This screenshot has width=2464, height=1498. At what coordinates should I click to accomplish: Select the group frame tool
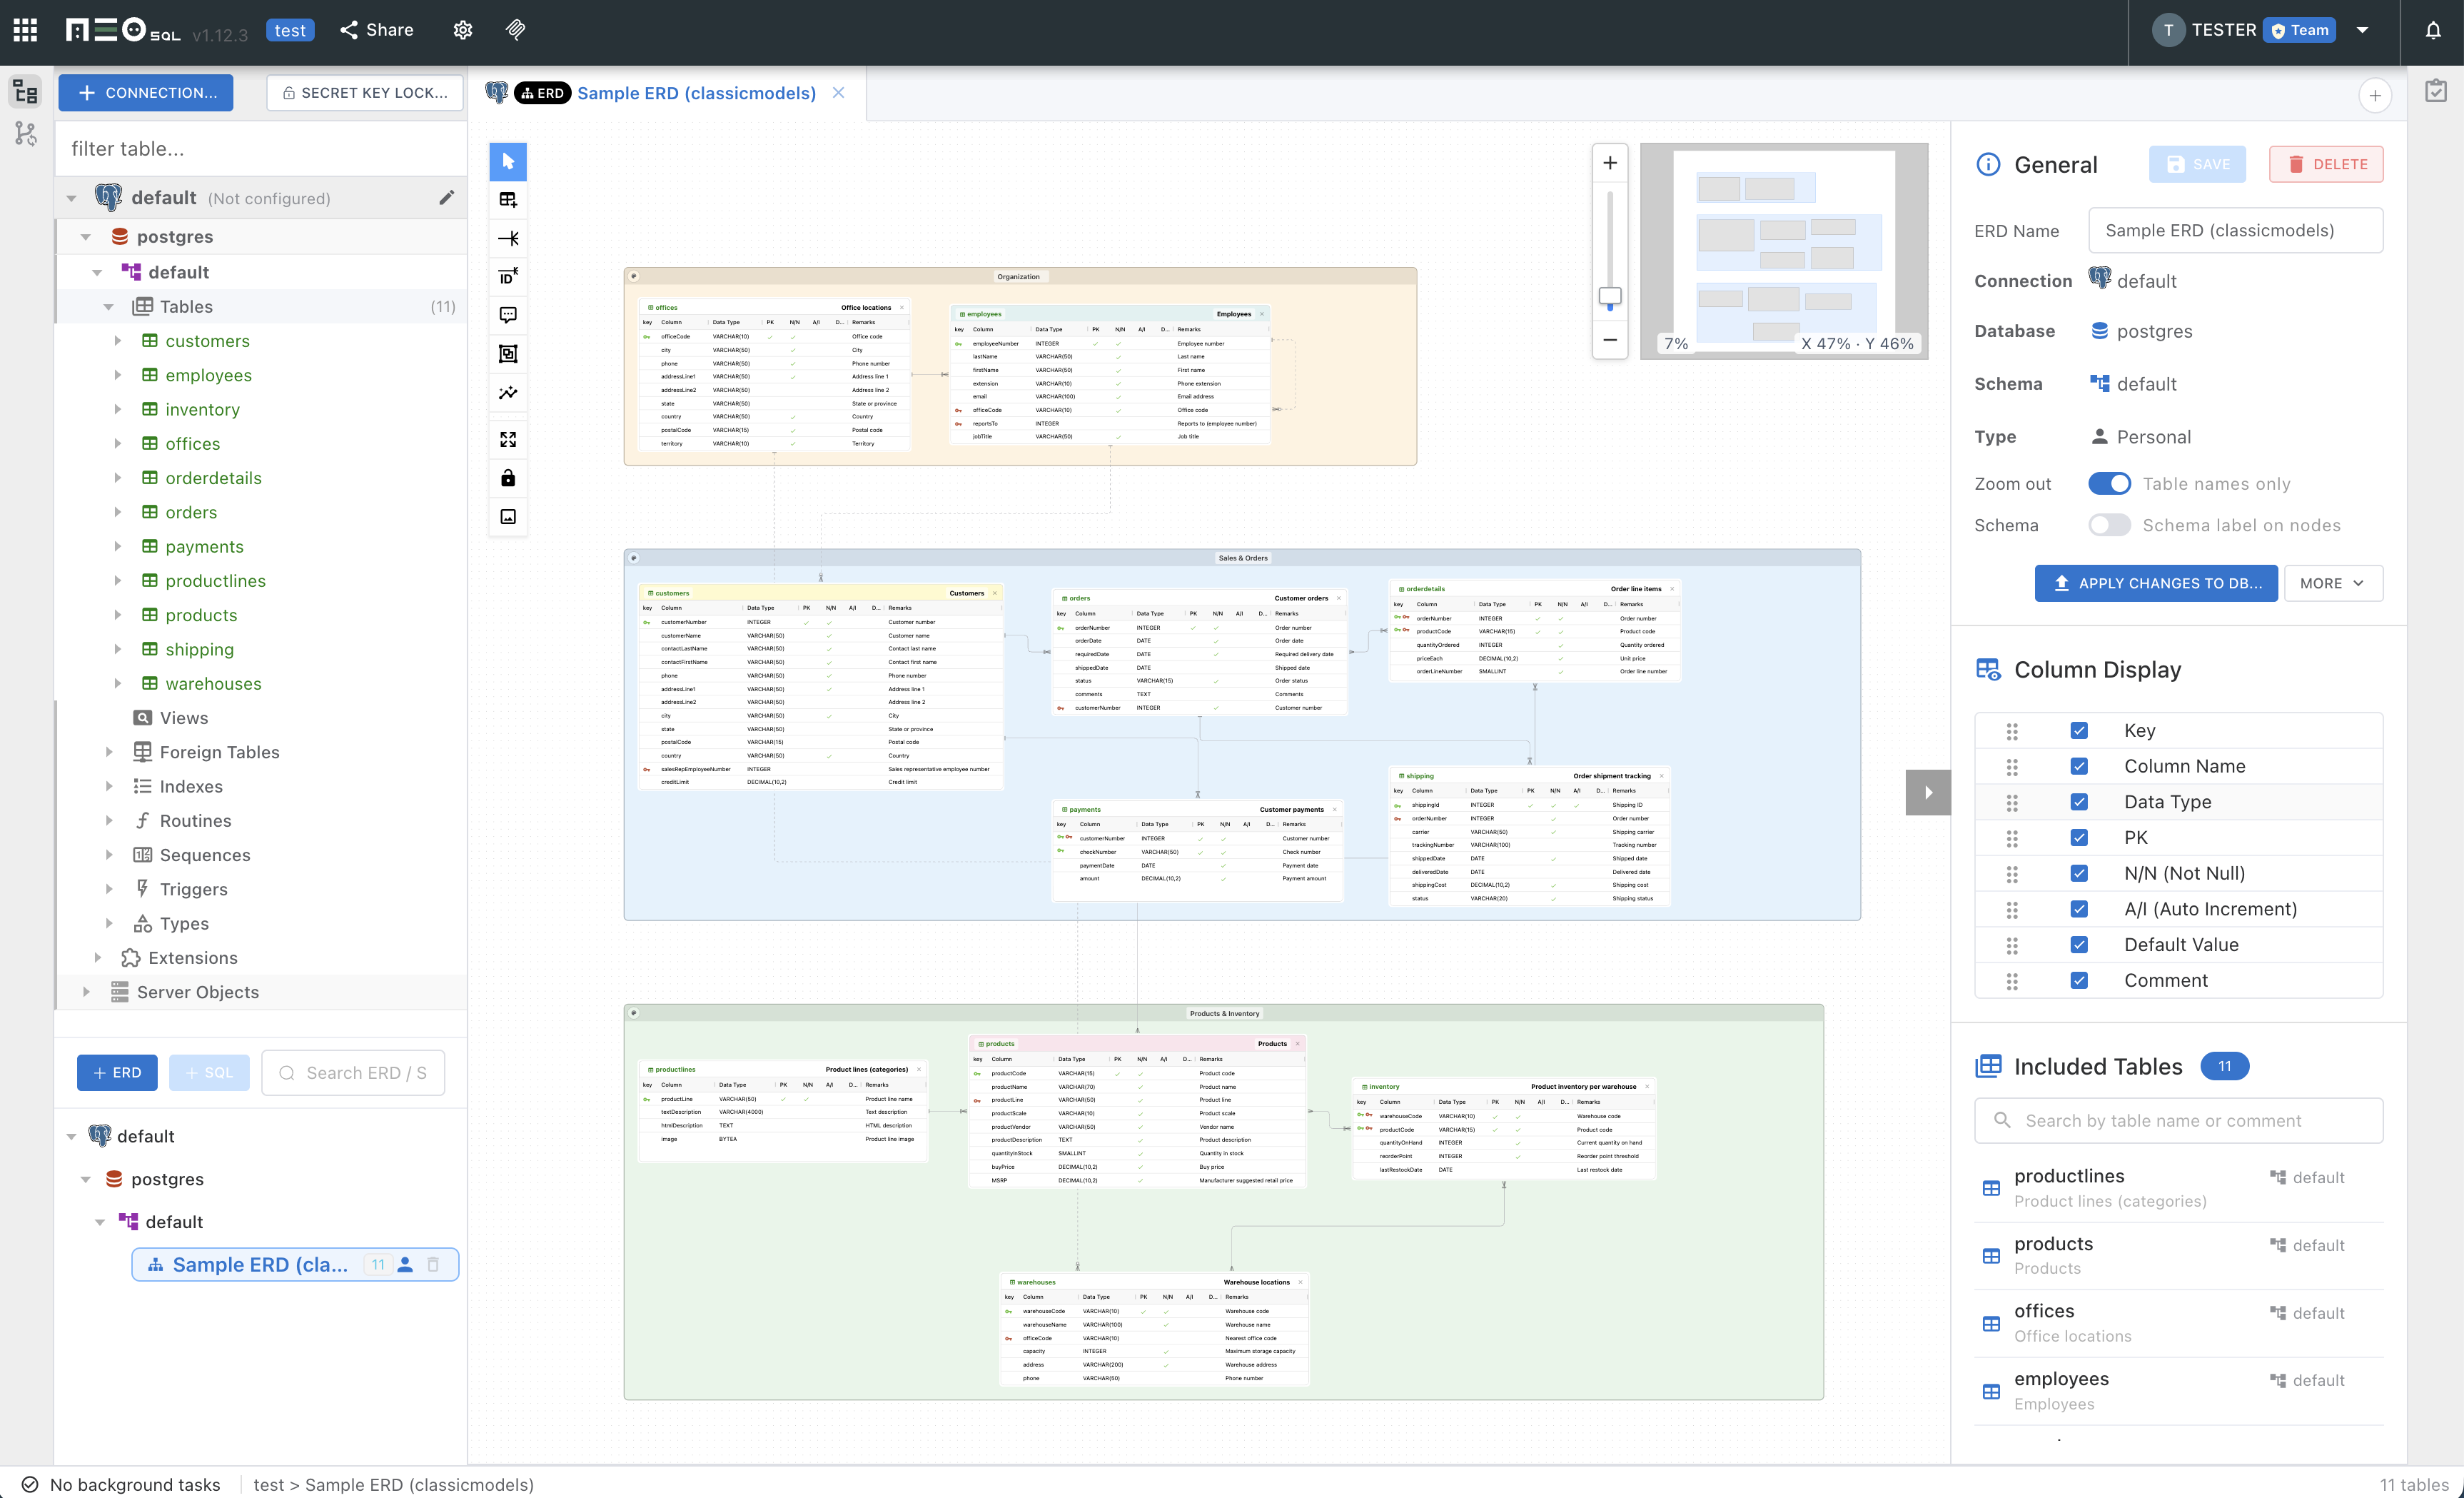click(508, 354)
